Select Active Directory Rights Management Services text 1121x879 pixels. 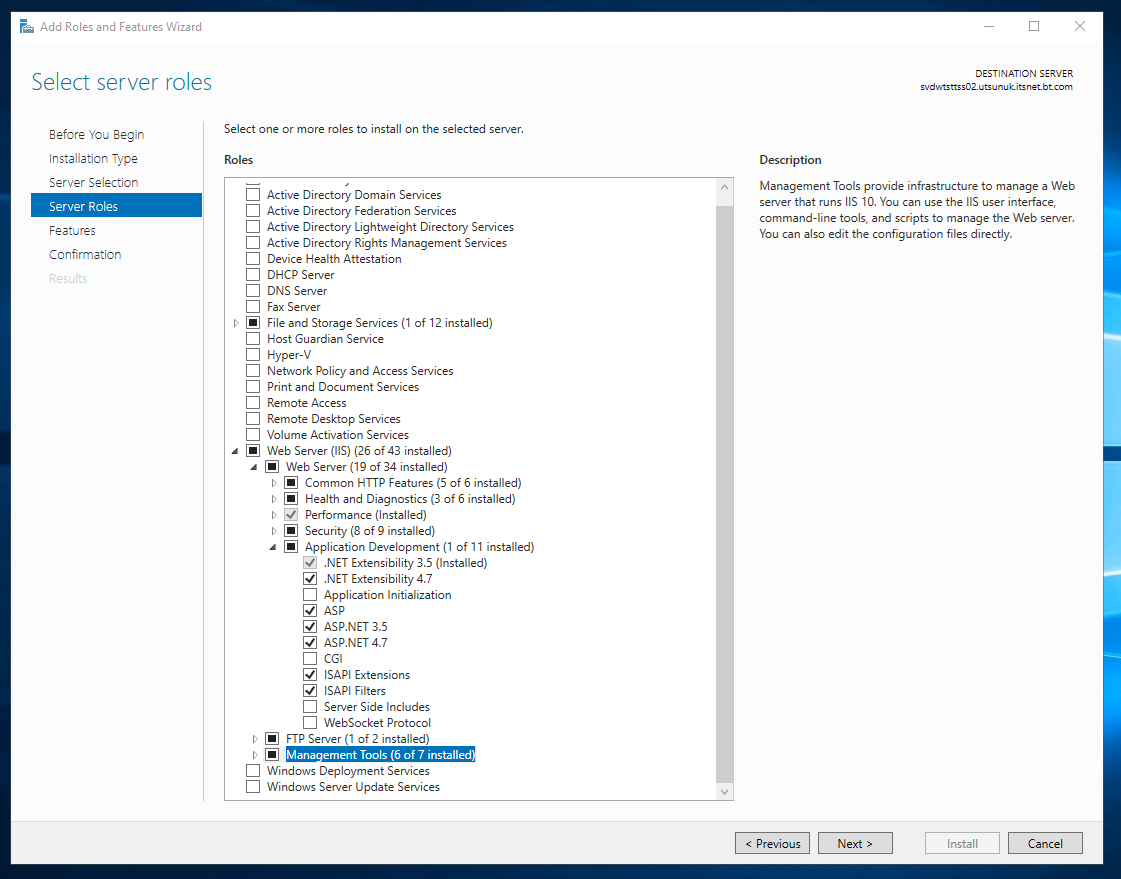[x=387, y=243]
